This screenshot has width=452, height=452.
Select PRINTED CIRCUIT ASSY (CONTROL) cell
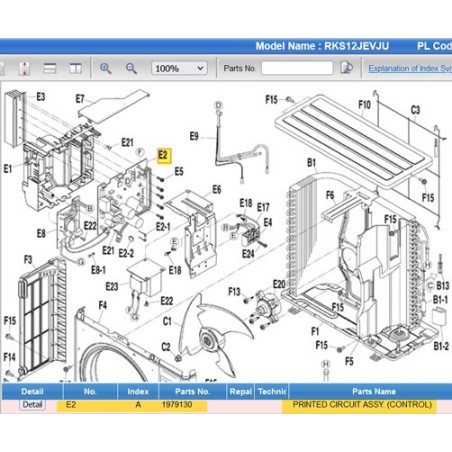pyautogui.click(x=362, y=405)
